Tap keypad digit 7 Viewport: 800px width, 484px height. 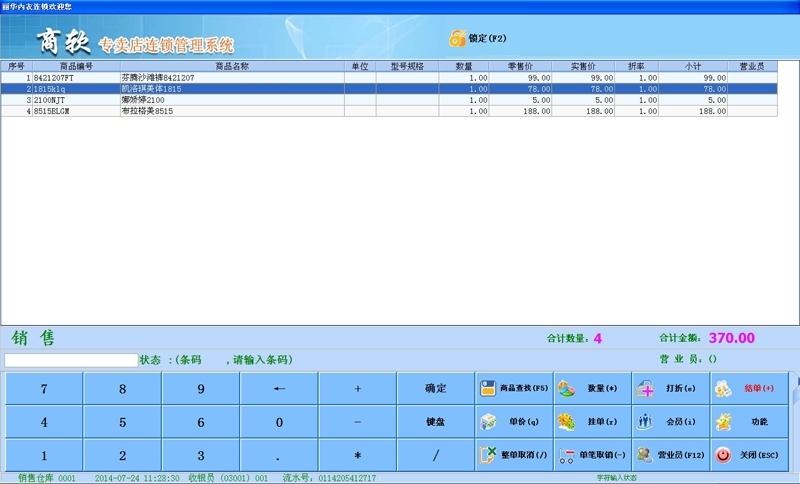pos(44,389)
